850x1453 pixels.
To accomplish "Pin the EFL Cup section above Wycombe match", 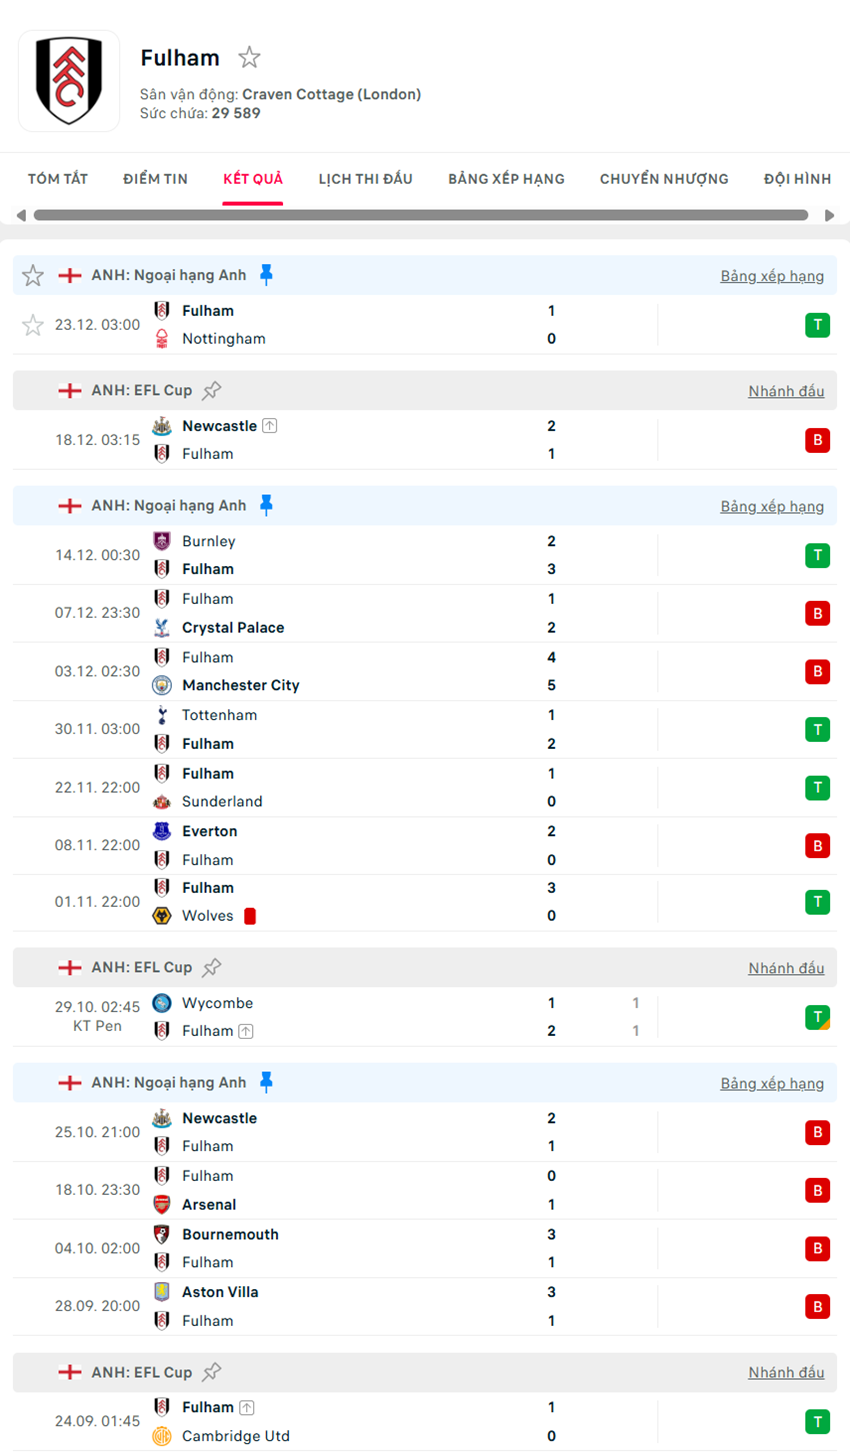I will point(212,967).
